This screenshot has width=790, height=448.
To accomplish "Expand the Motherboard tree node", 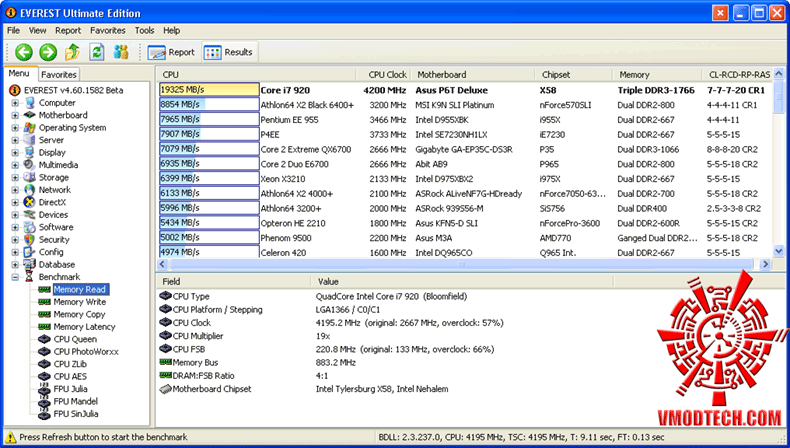I will coord(15,115).
